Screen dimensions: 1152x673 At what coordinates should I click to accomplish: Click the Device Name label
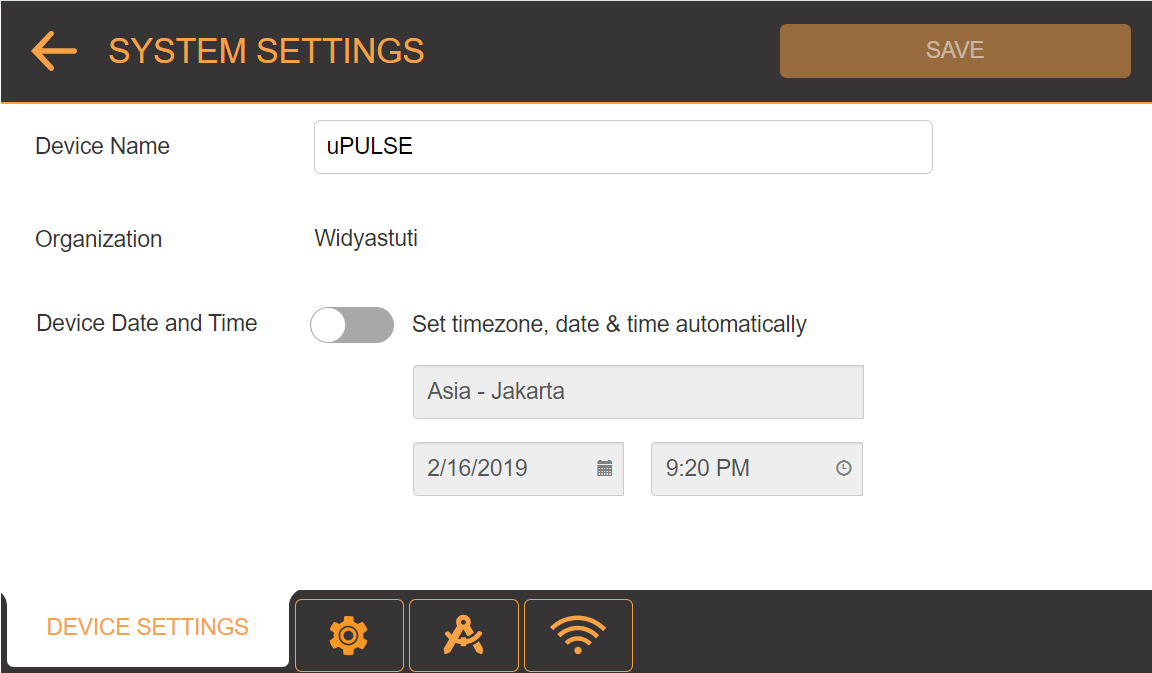102,146
